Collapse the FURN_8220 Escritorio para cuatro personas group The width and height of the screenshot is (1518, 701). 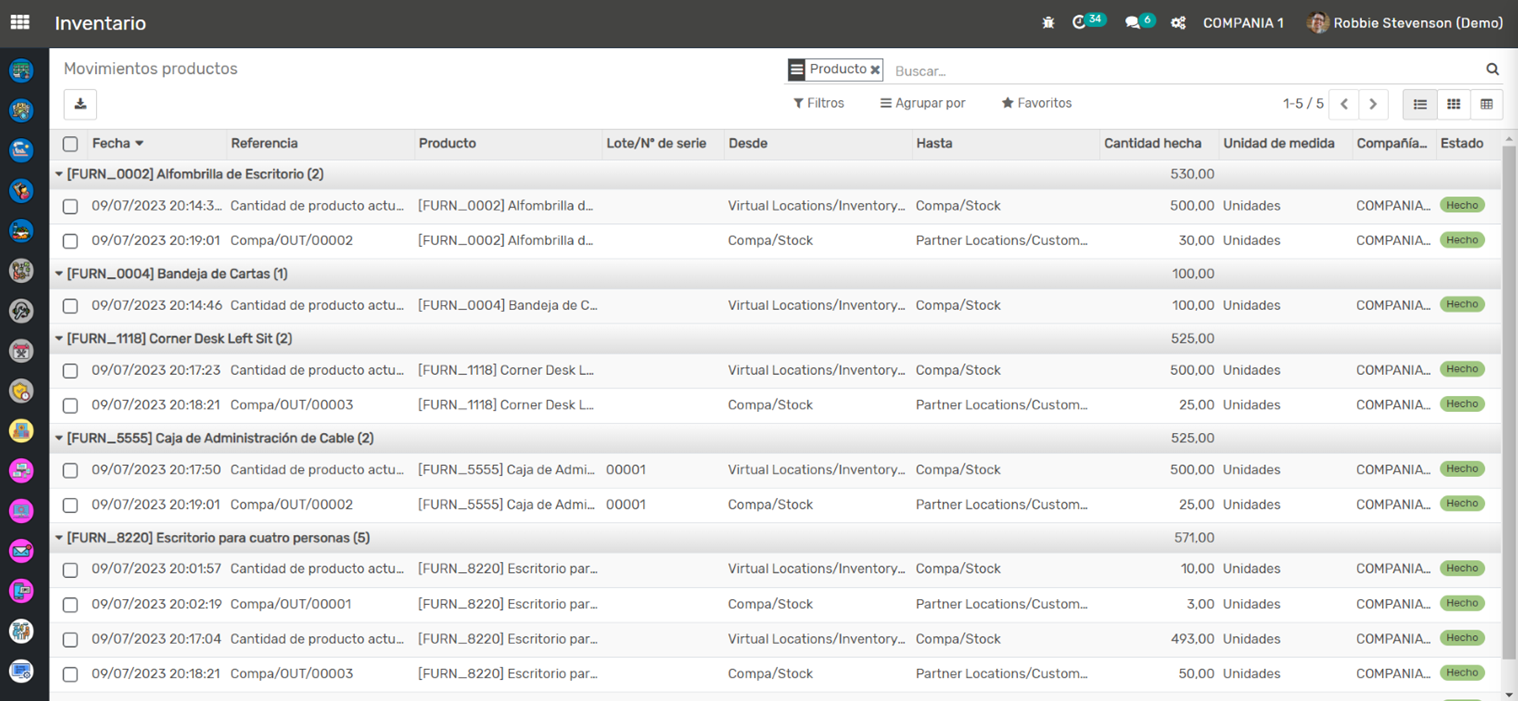pyautogui.click(x=60, y=538)
